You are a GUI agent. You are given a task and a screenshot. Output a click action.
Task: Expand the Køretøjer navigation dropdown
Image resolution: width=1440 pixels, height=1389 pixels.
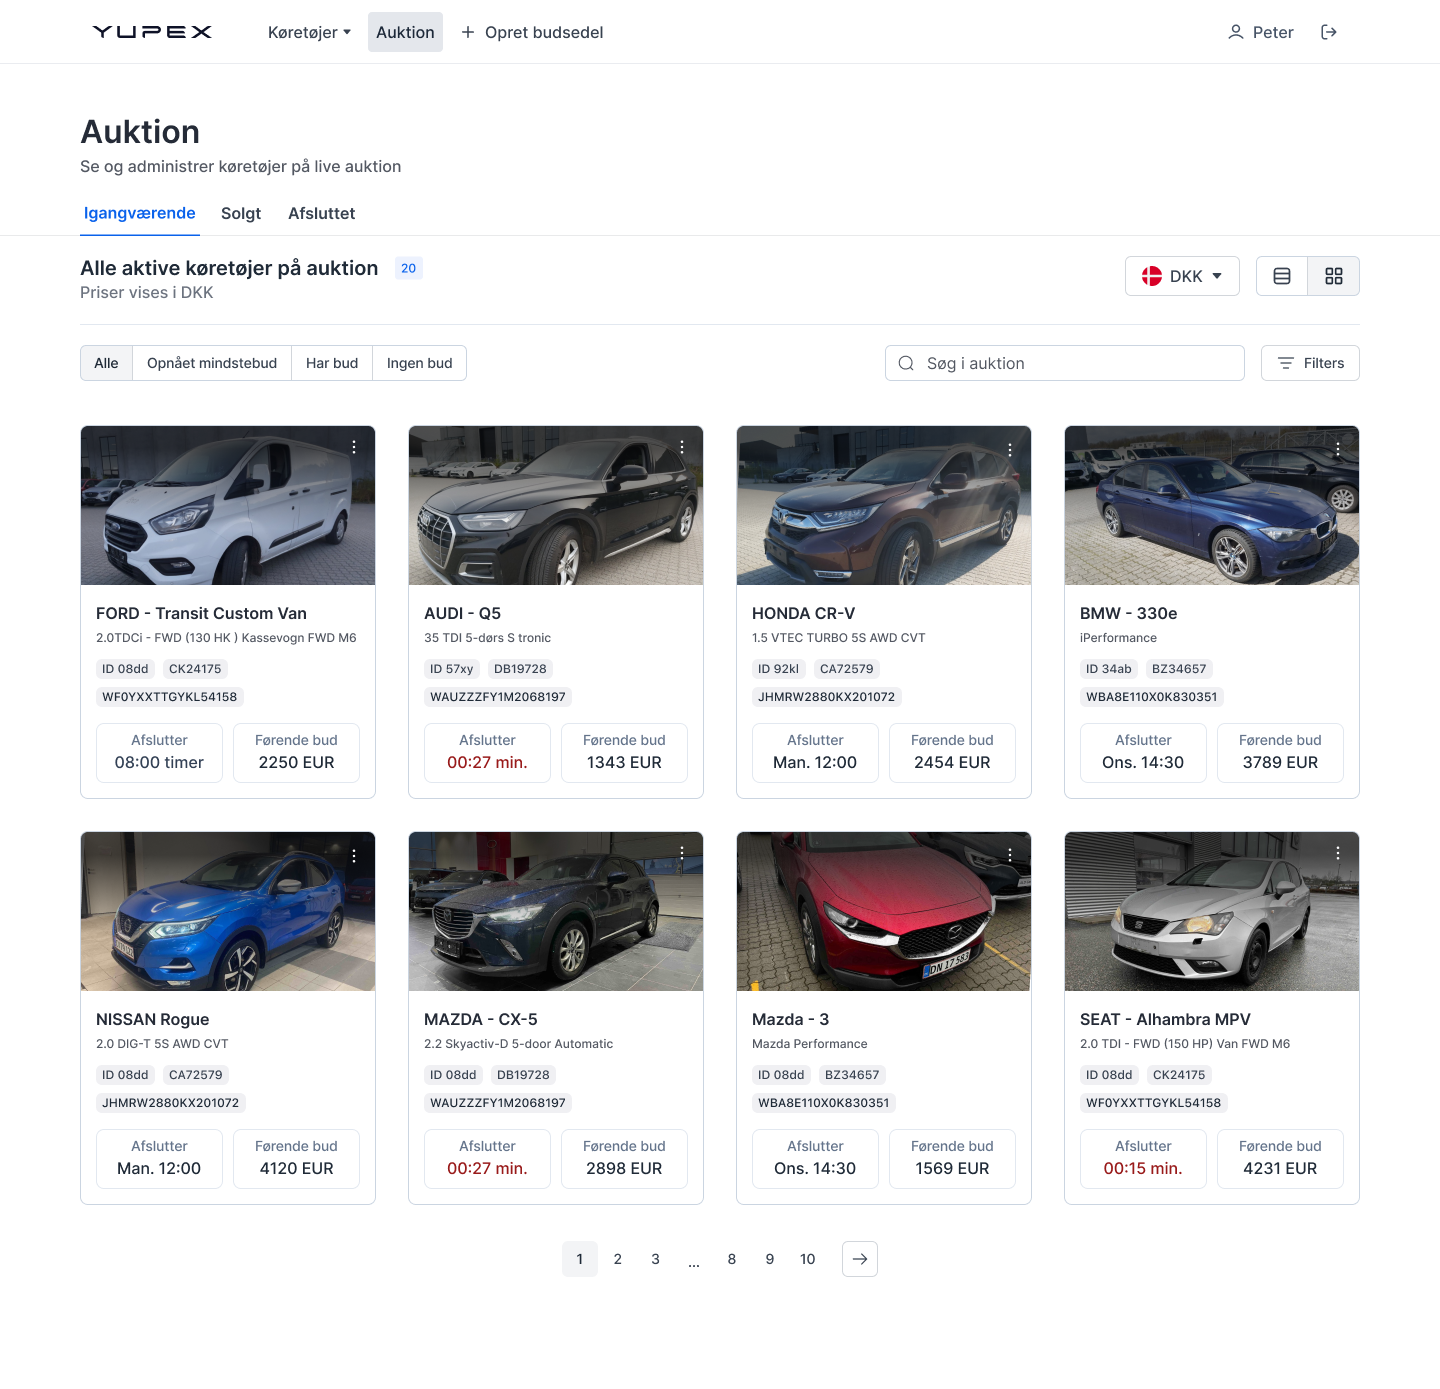coord(309,32)
